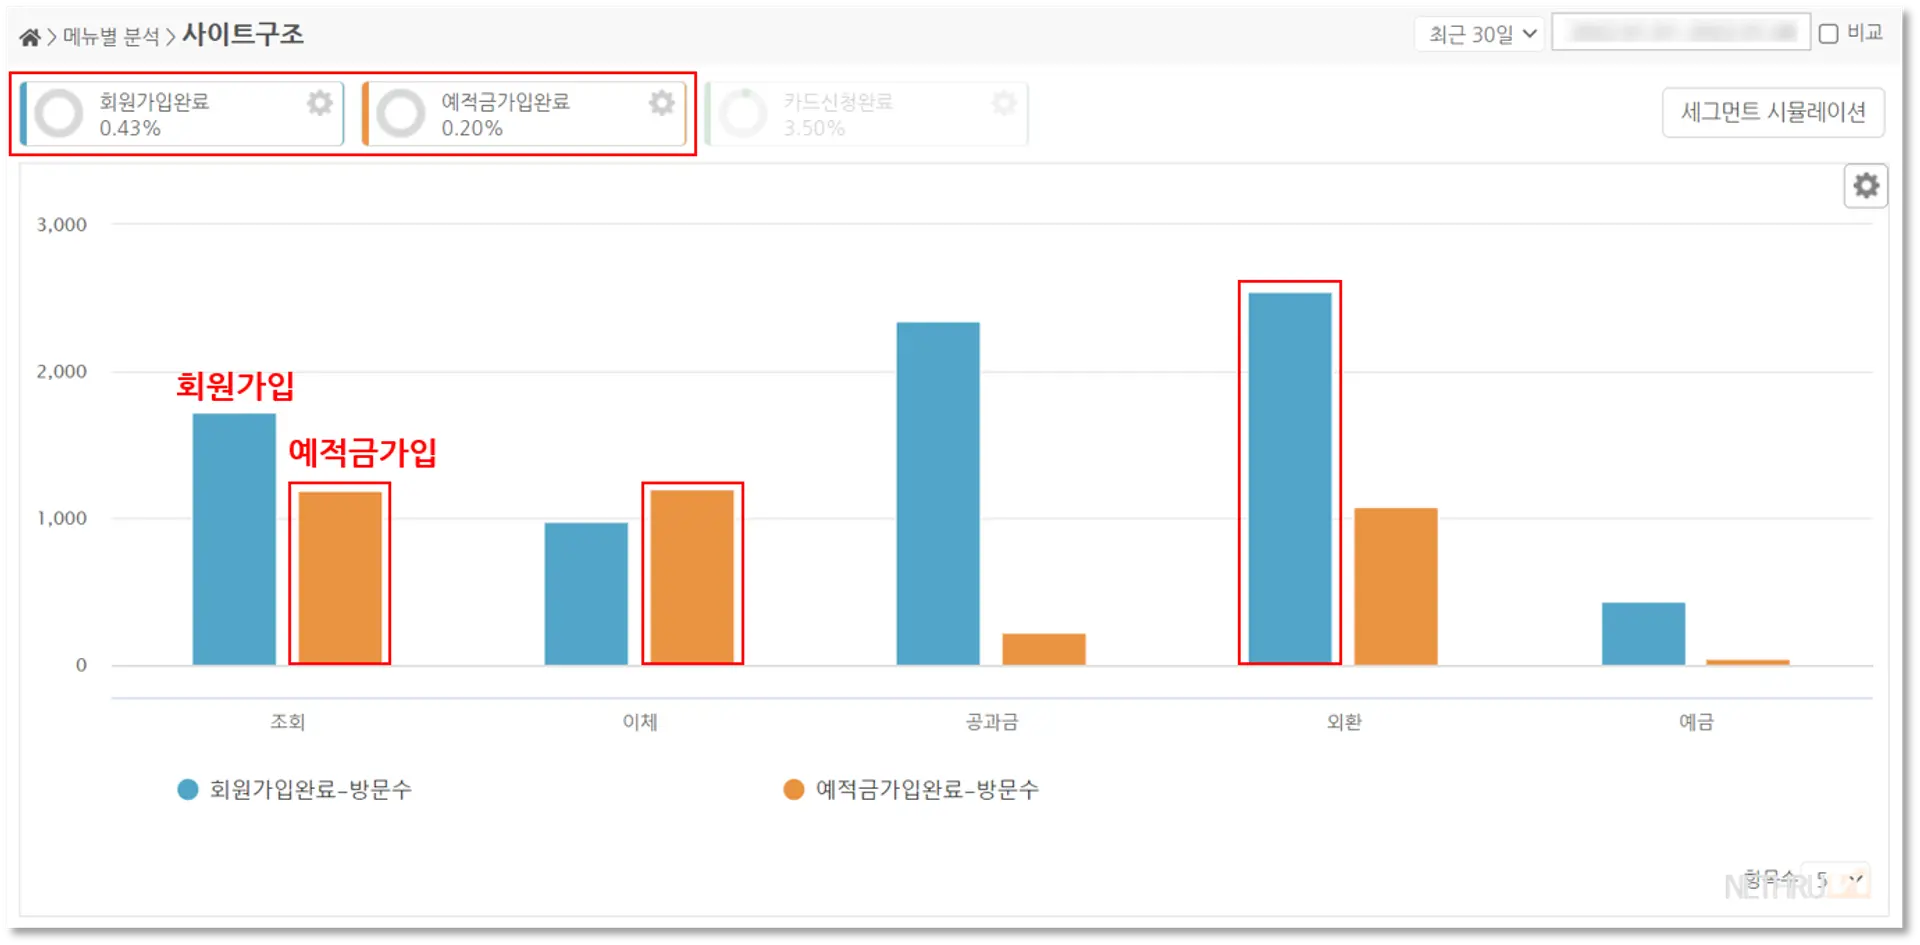Image resolution: width=1920 pixels, height=945 pixels.
Task: Go to the home icon in breadcrumb
Action: click(30, 37)
